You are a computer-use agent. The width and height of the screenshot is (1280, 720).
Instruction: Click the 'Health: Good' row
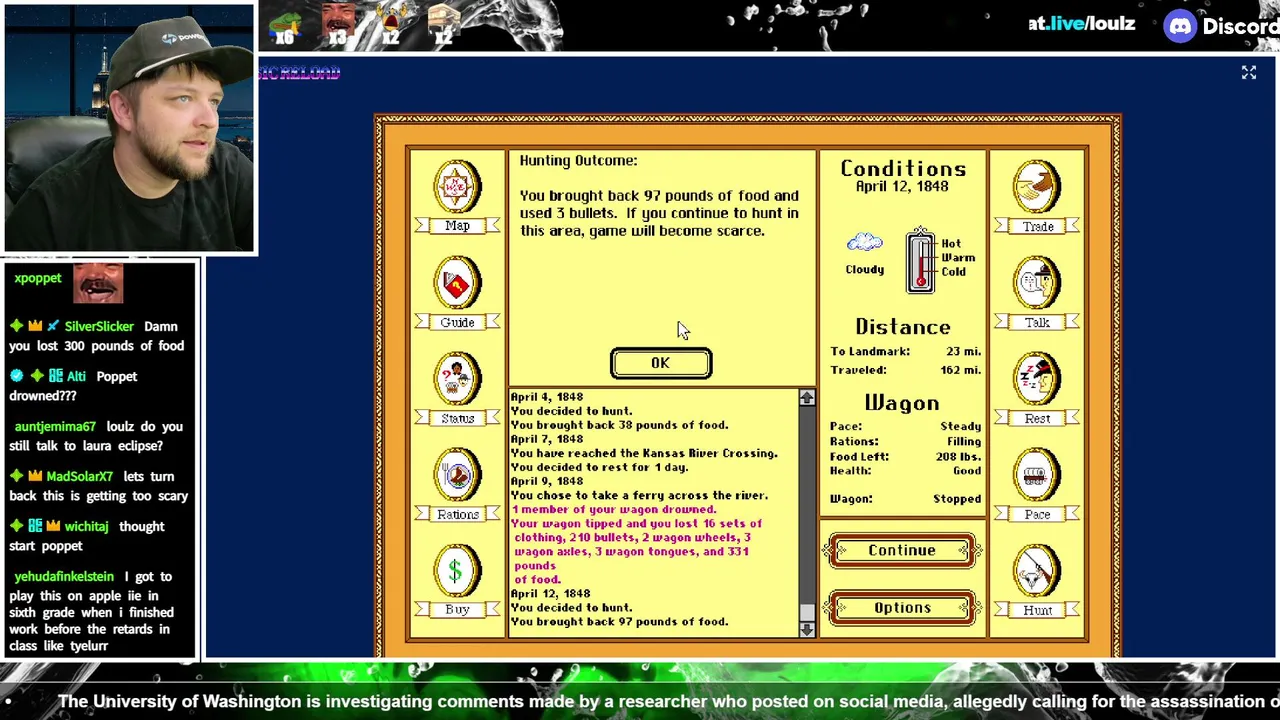[x=904, y=470]
